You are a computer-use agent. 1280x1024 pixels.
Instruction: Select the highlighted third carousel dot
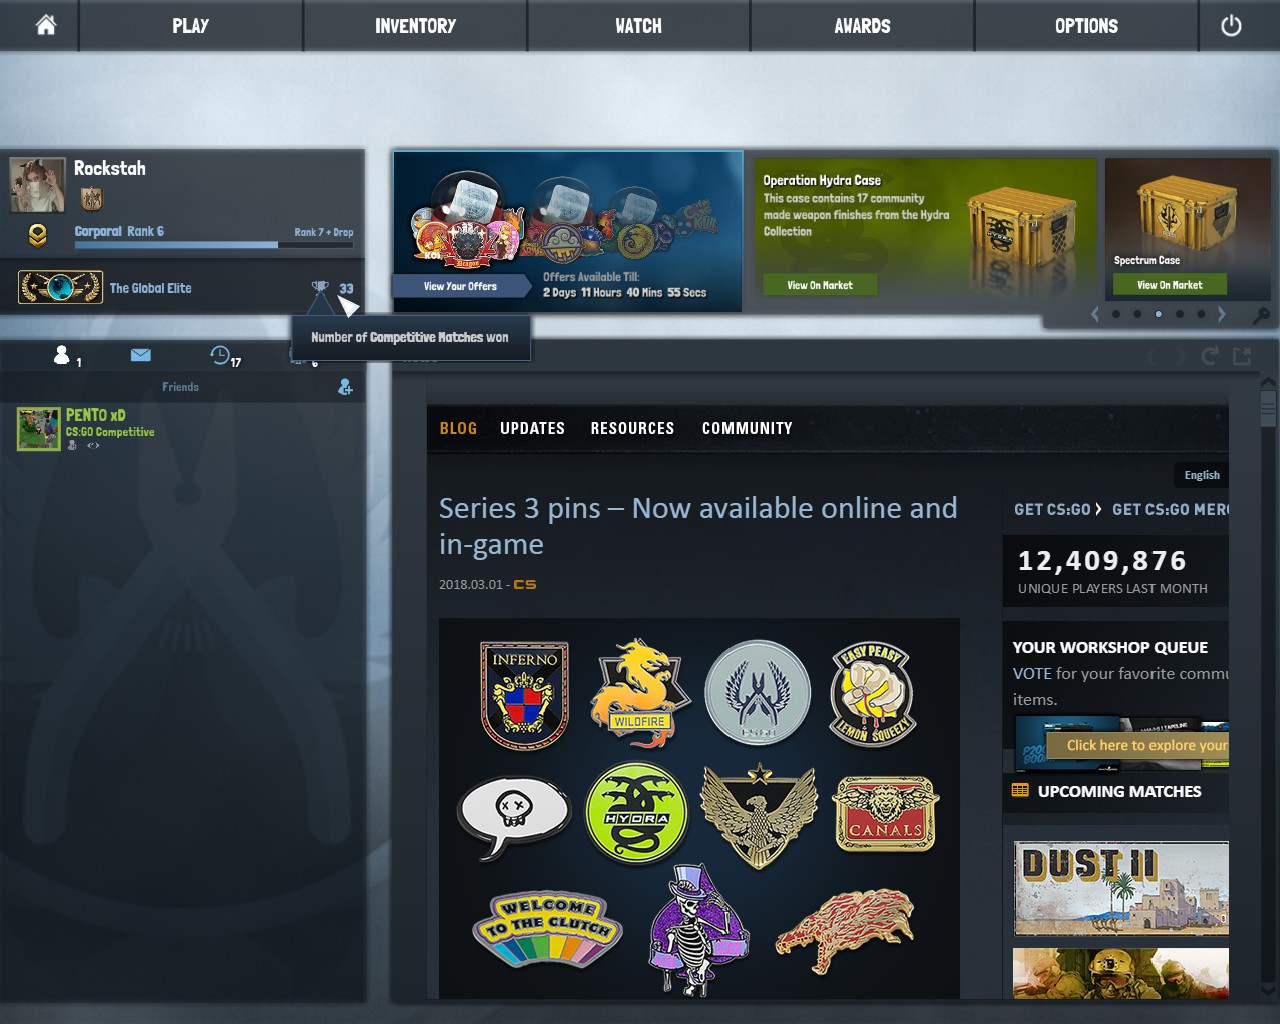pyautogui.click(x=1158, y=314)
